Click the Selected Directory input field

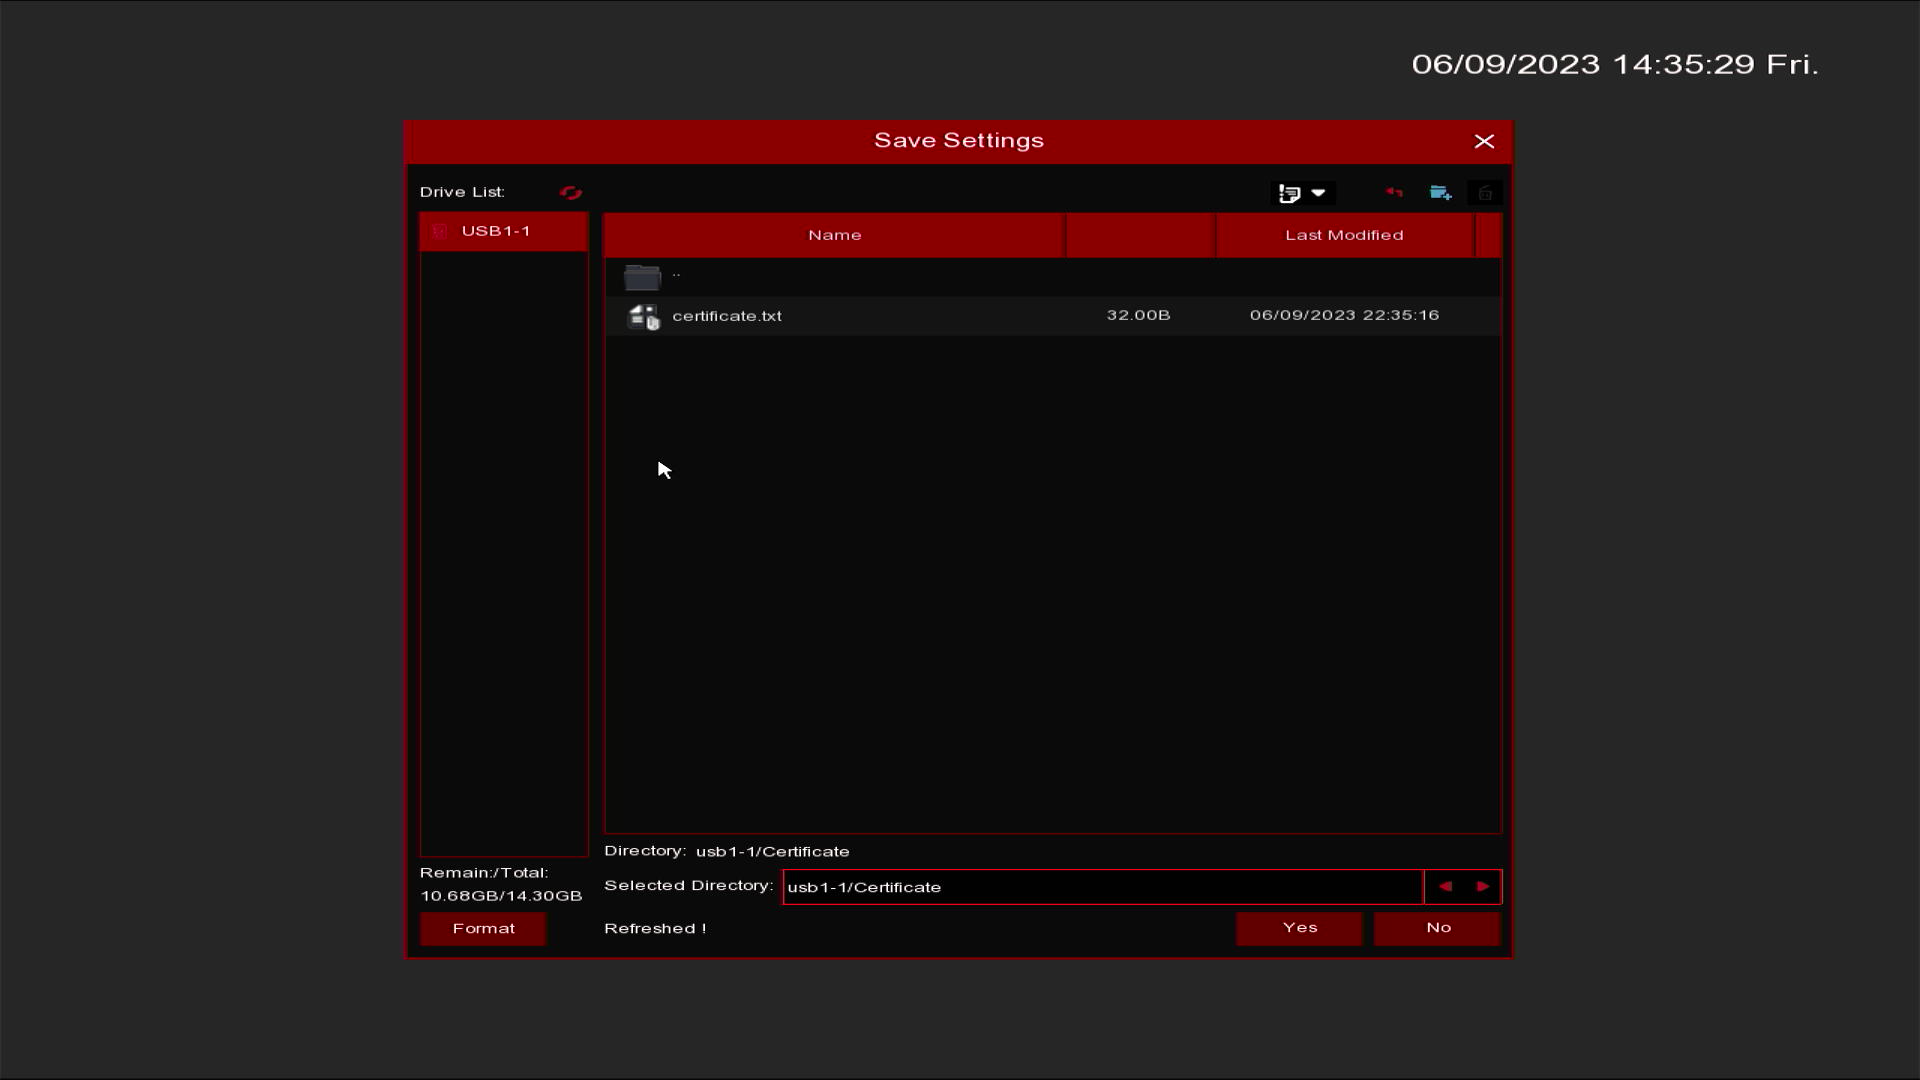pyautogui.click(x=1102, y=887)
